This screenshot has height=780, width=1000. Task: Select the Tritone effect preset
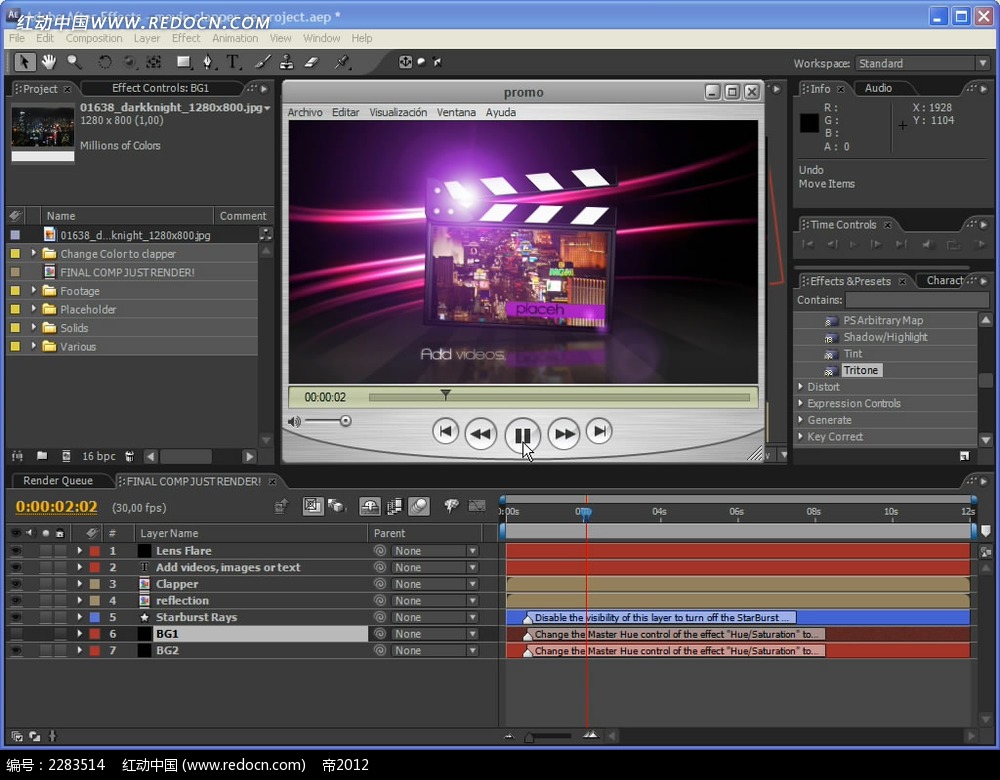click(860, 370)
